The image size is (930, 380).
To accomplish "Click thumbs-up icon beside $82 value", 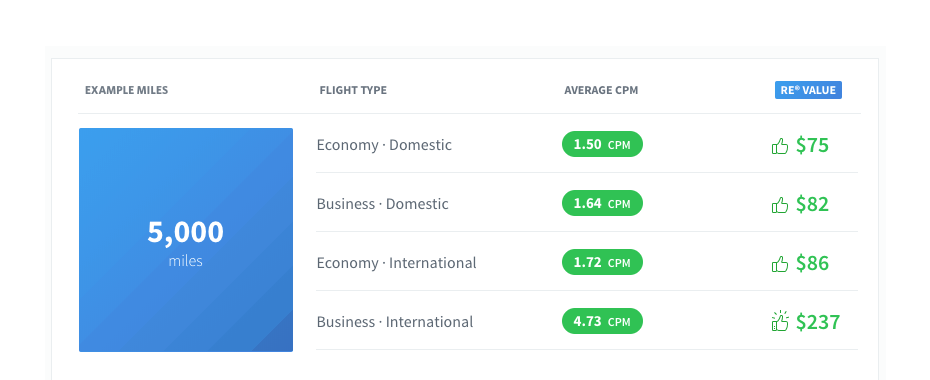I will pyautogui.click(x=780, y=205).
